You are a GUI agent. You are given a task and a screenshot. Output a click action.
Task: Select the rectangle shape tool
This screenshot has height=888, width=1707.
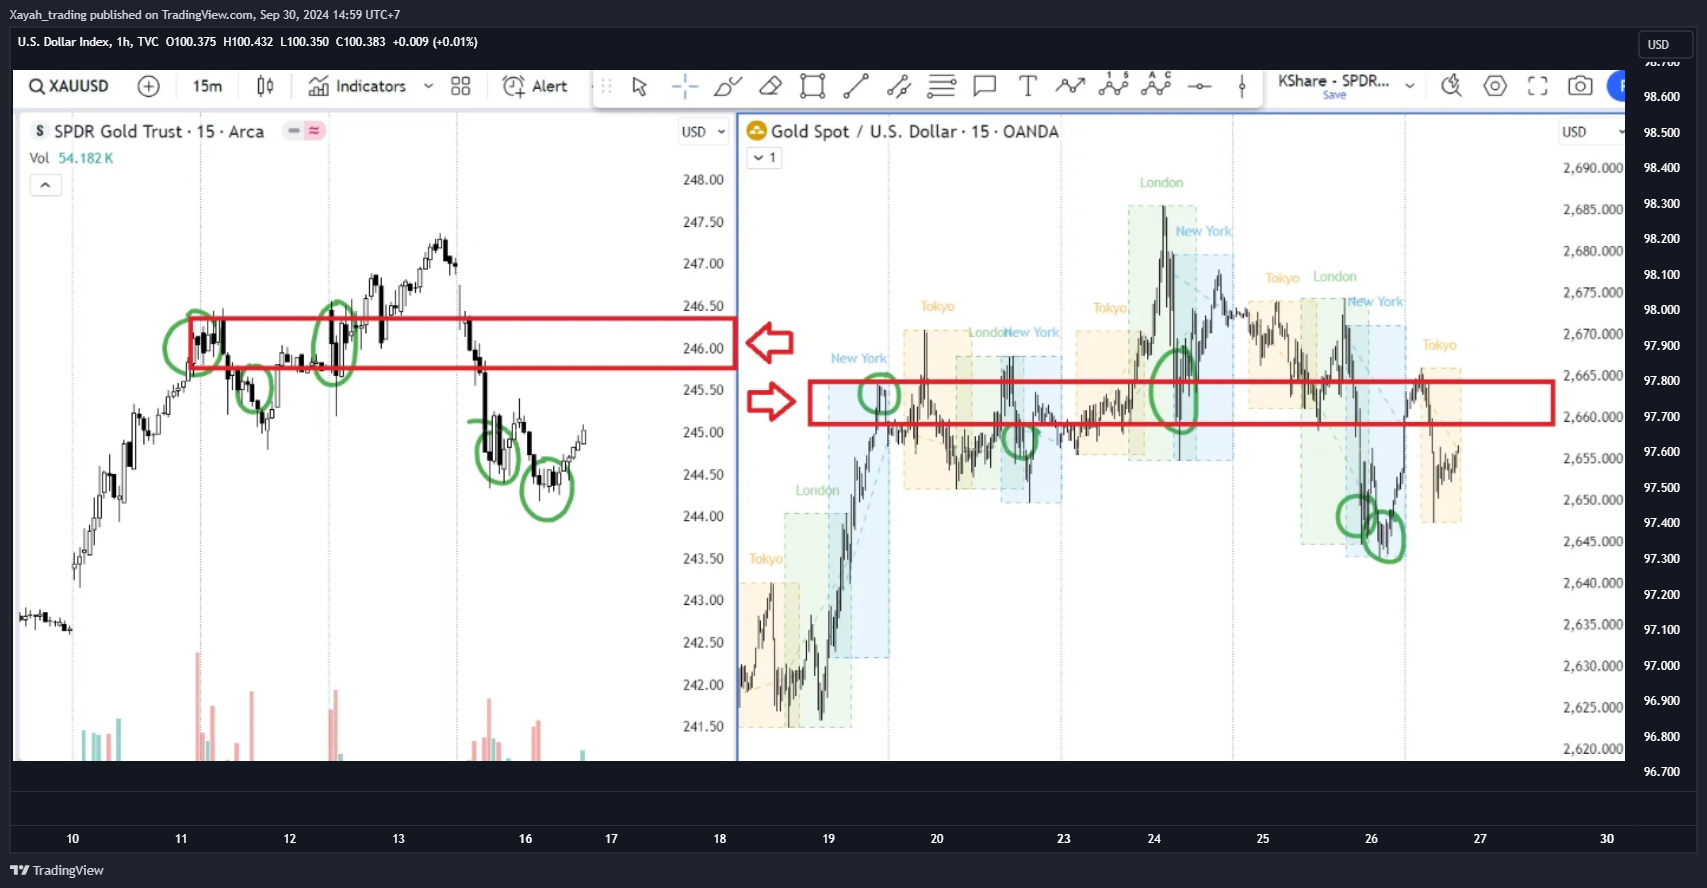click(813, 86)
